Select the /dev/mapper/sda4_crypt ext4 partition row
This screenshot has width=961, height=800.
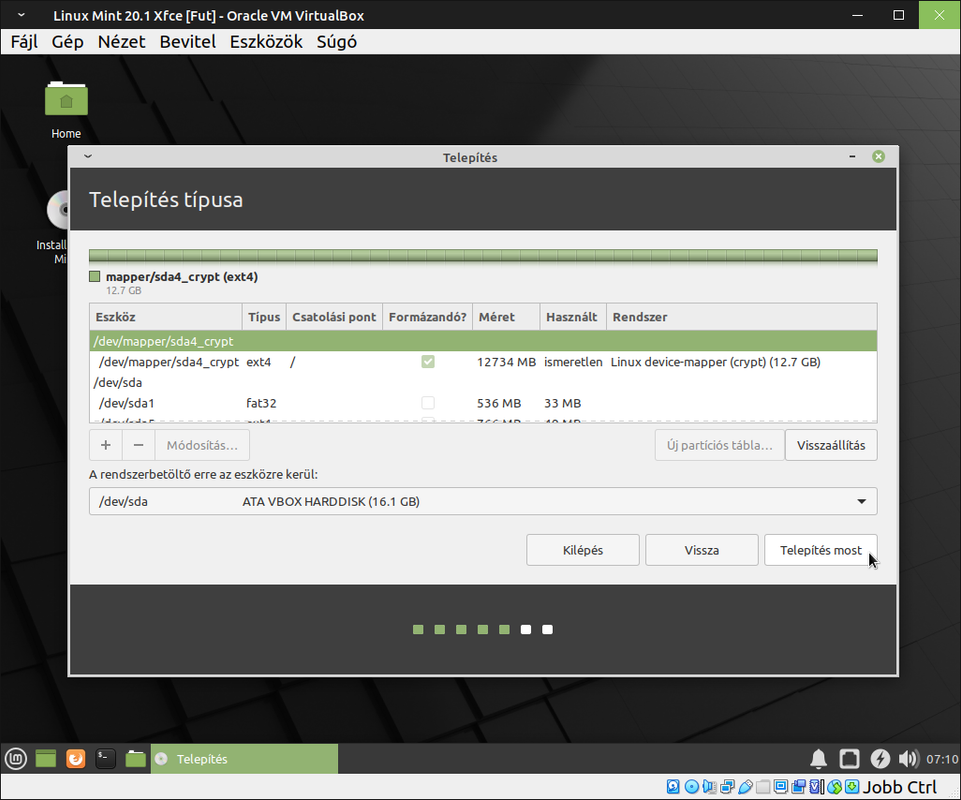click(x=483, y=362)
